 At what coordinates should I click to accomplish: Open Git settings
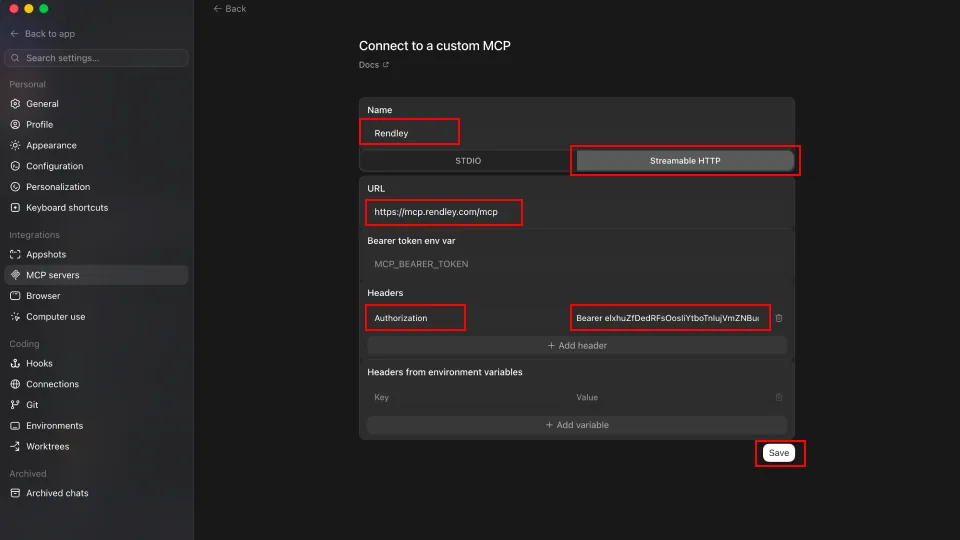(96, 405)
